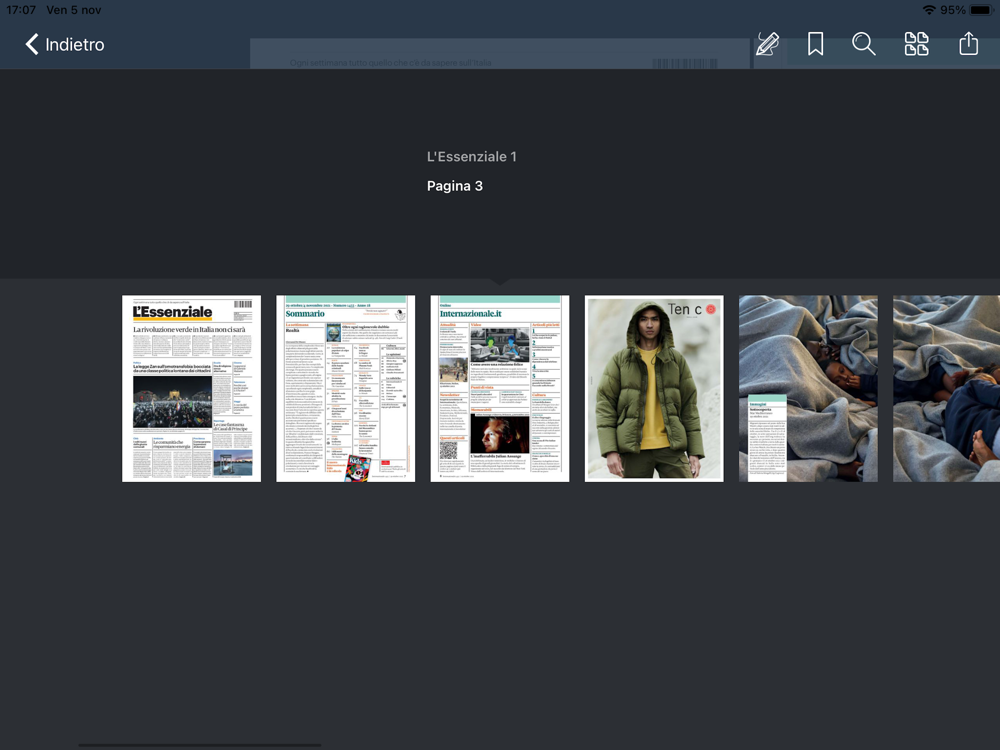Bookmark the current page
Screen dimensions: 1000x750
tap(815, 44)
